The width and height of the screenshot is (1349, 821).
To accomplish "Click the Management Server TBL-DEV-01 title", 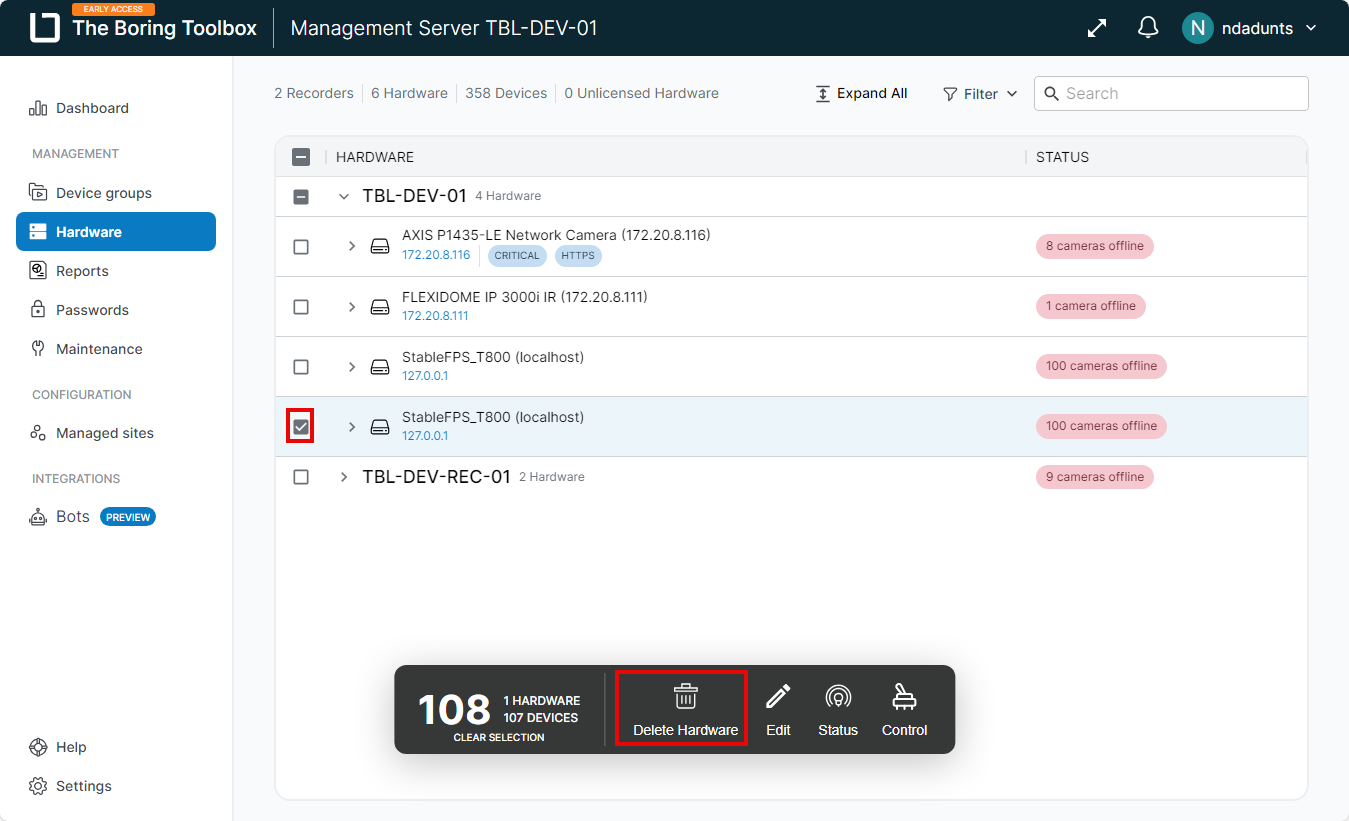I will pyautogui.click(x=444, y=28).
